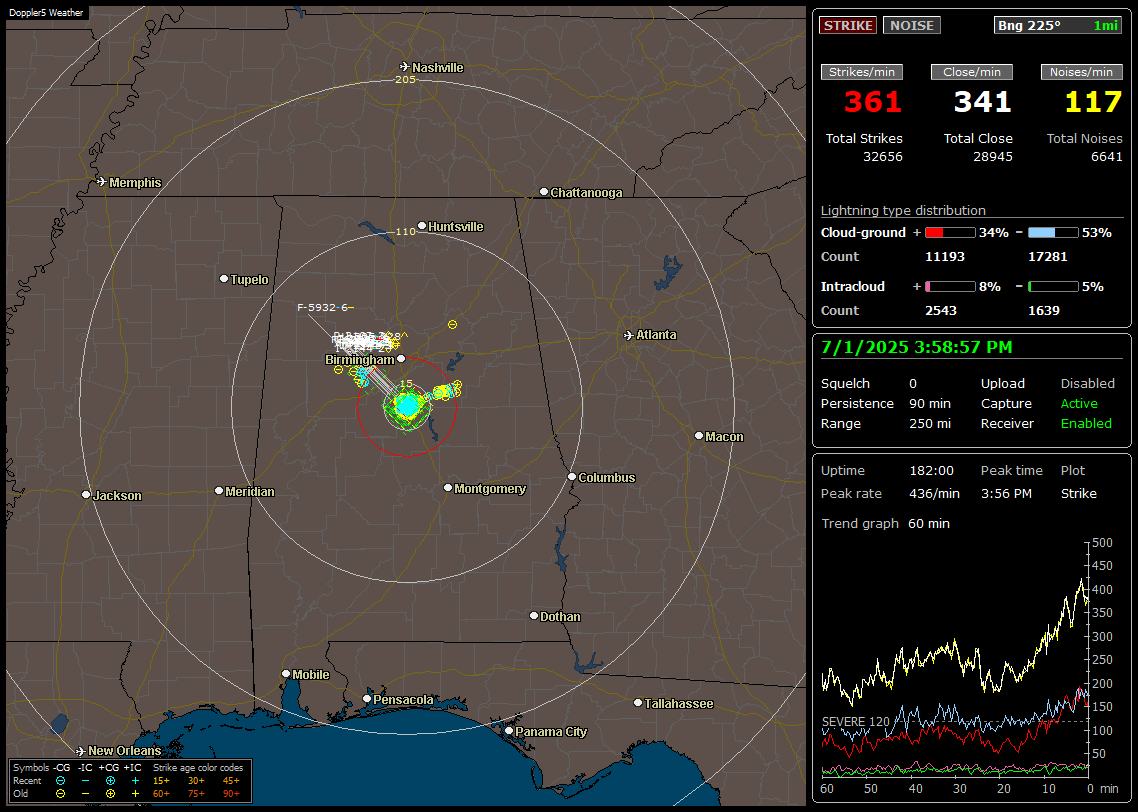Select the Huntsville city marker dot
1138x812 pixels.
(422, 226)
